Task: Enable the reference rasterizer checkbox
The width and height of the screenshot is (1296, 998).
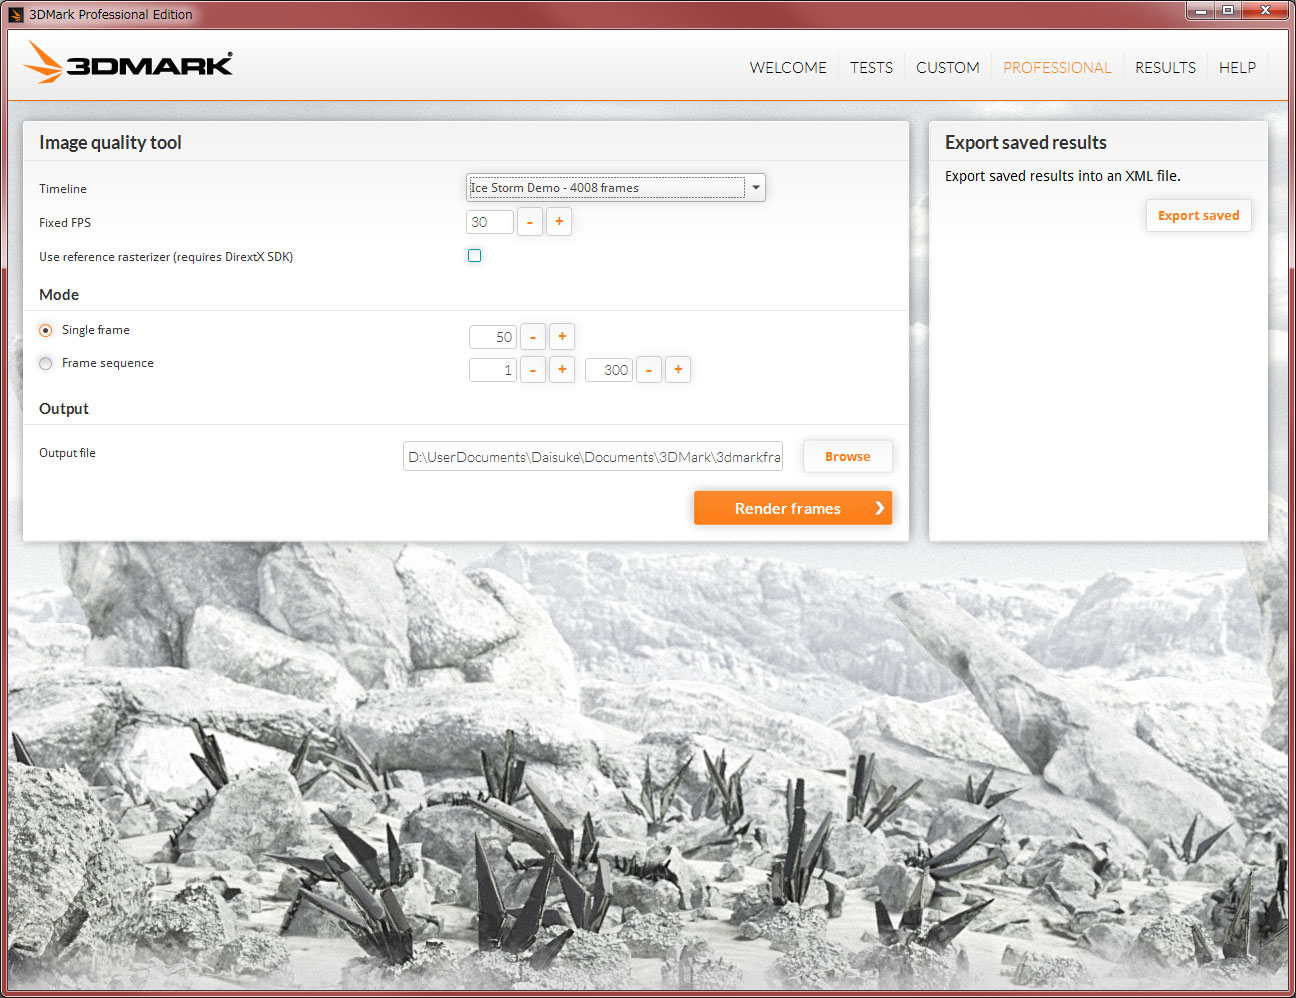Action: pos(475,256)
